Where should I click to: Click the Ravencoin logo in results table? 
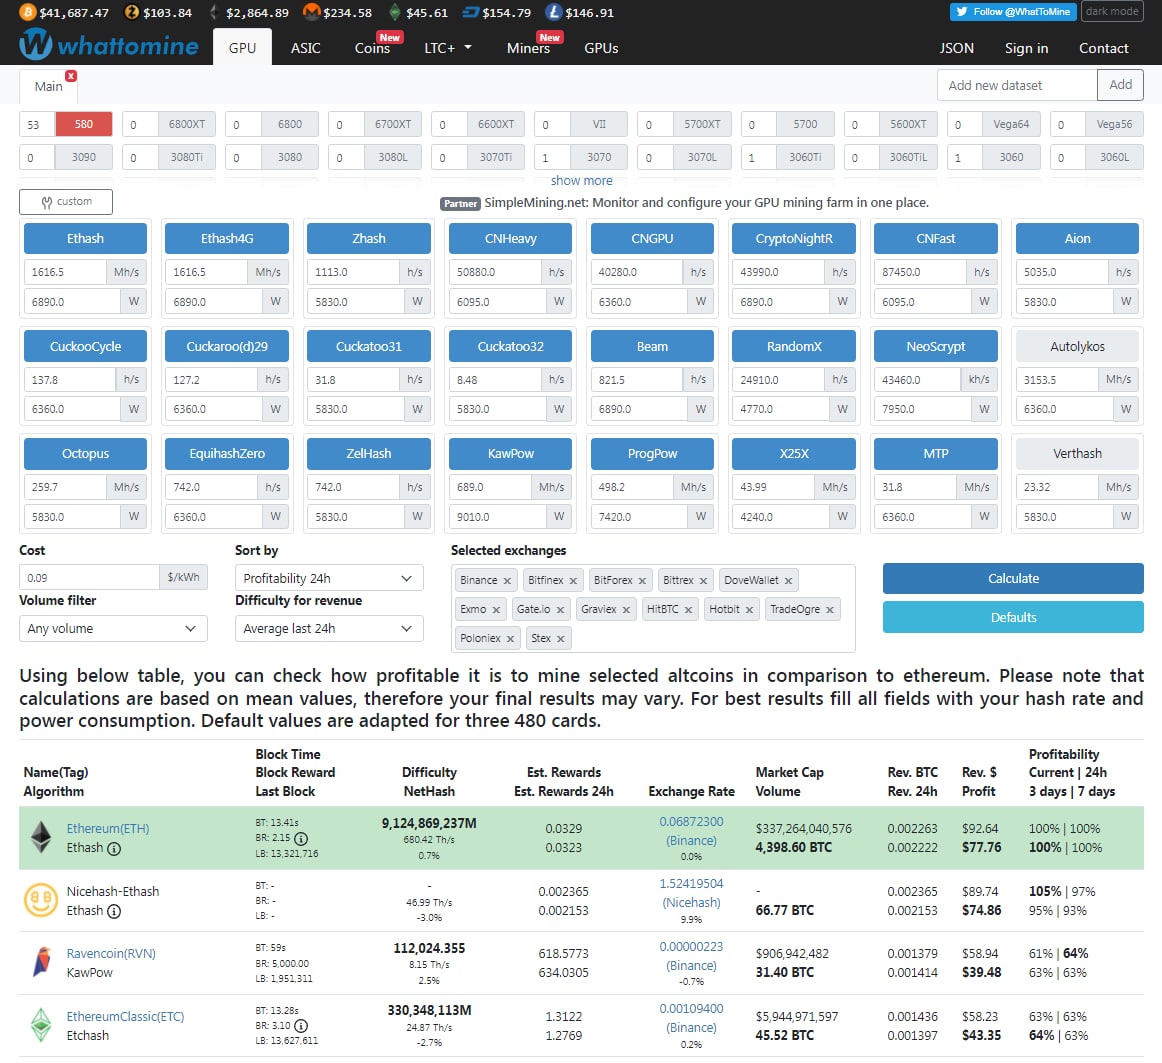click(x=42, y=962)
